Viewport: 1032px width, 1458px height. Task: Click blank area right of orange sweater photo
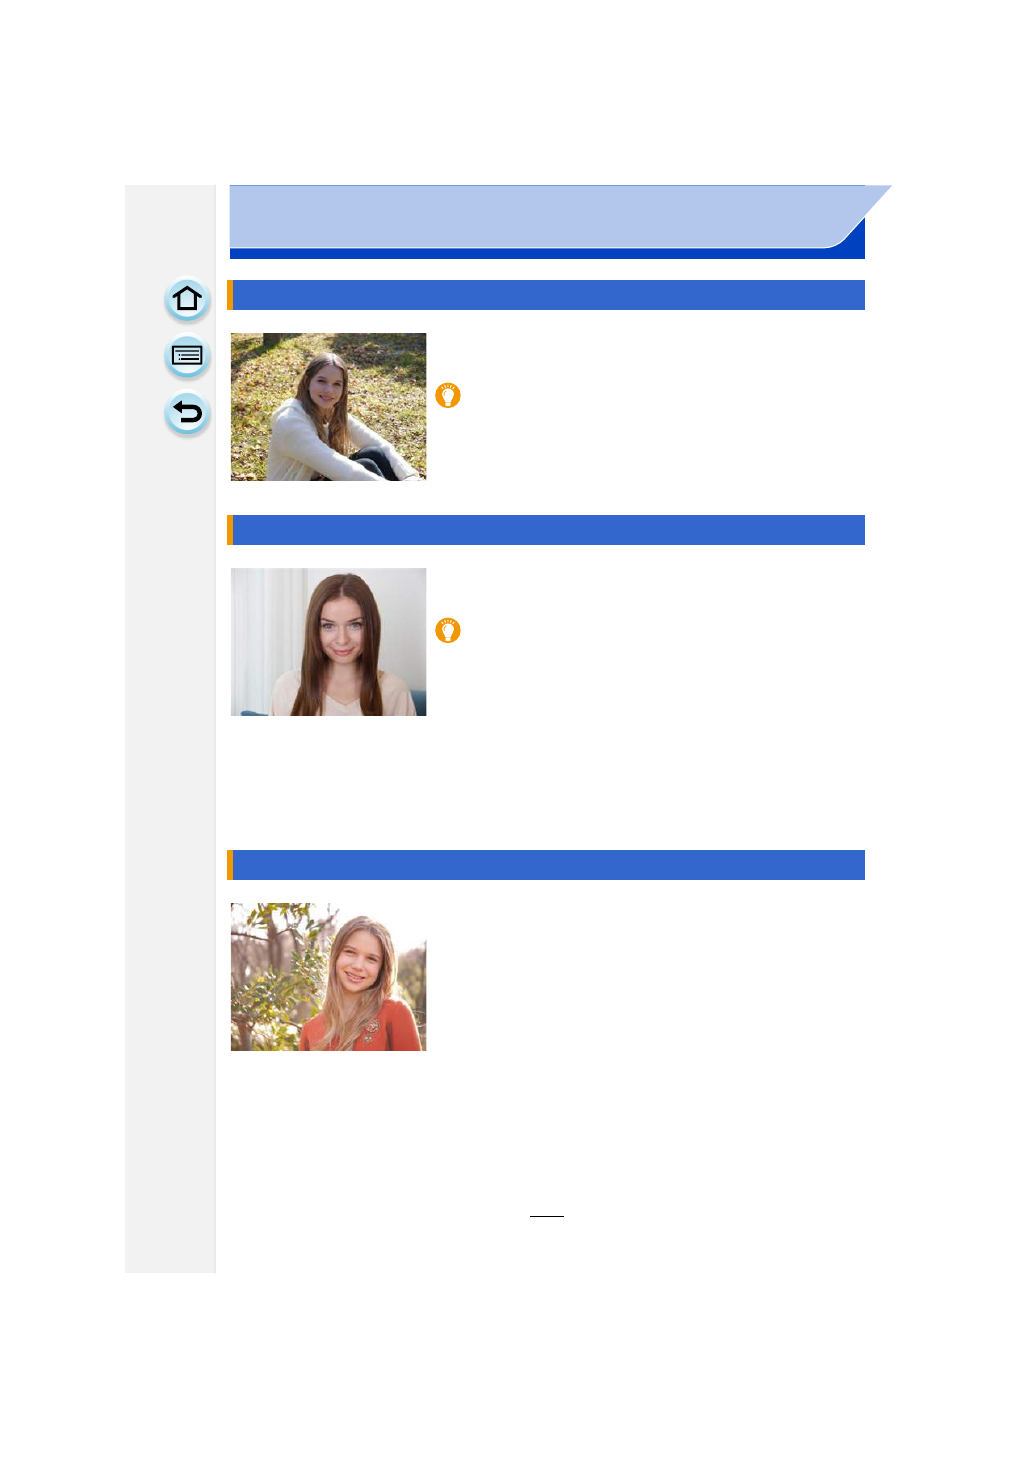645,977
